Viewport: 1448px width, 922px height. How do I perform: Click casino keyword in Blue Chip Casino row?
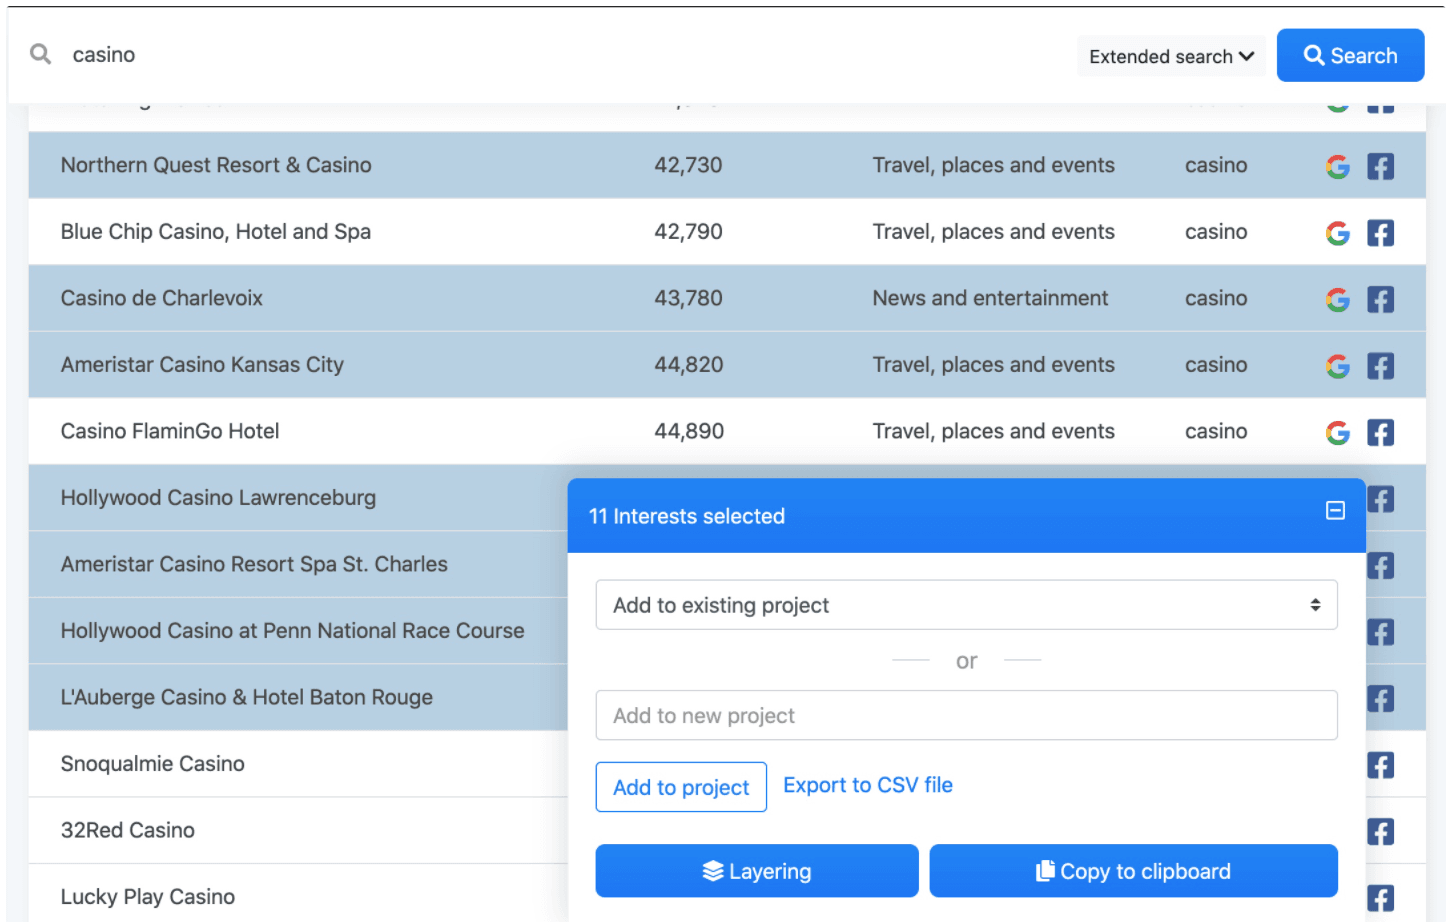1216,231
